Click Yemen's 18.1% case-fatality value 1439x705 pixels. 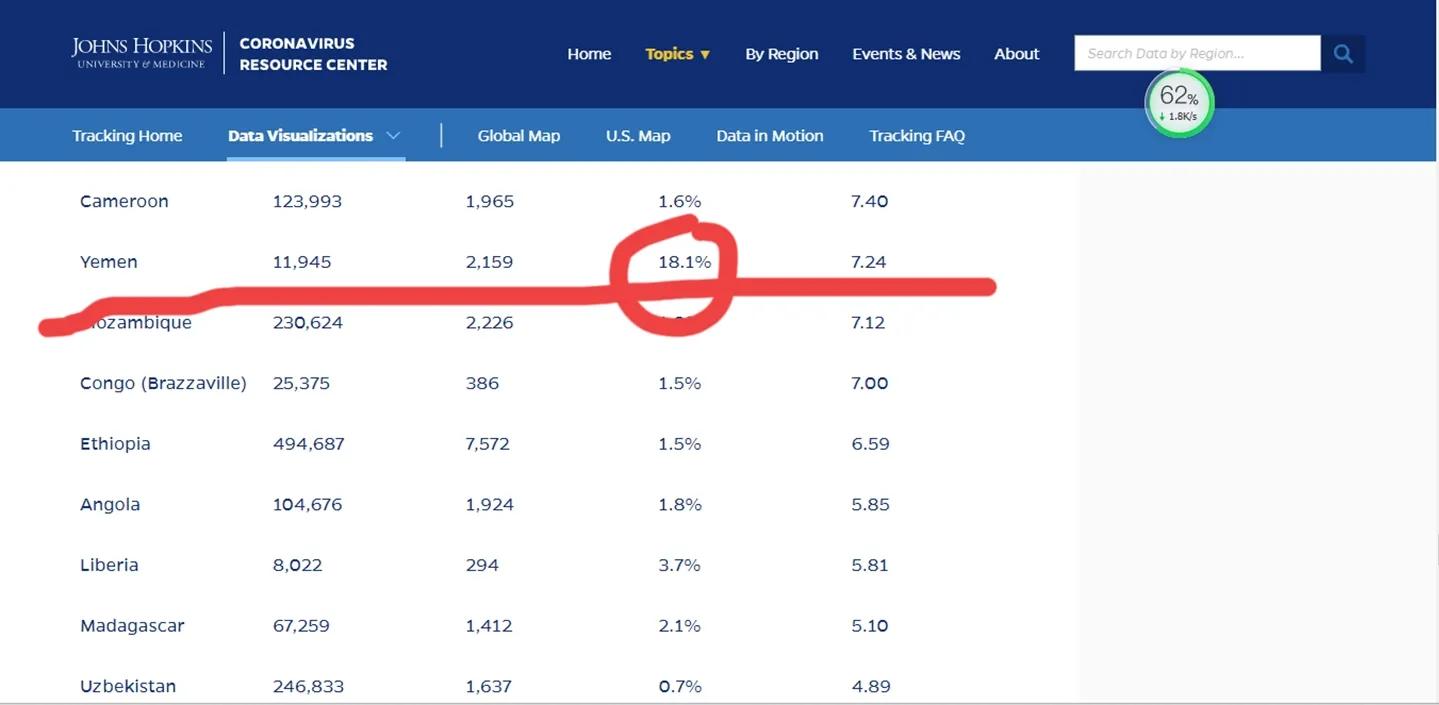coord(684,262)
